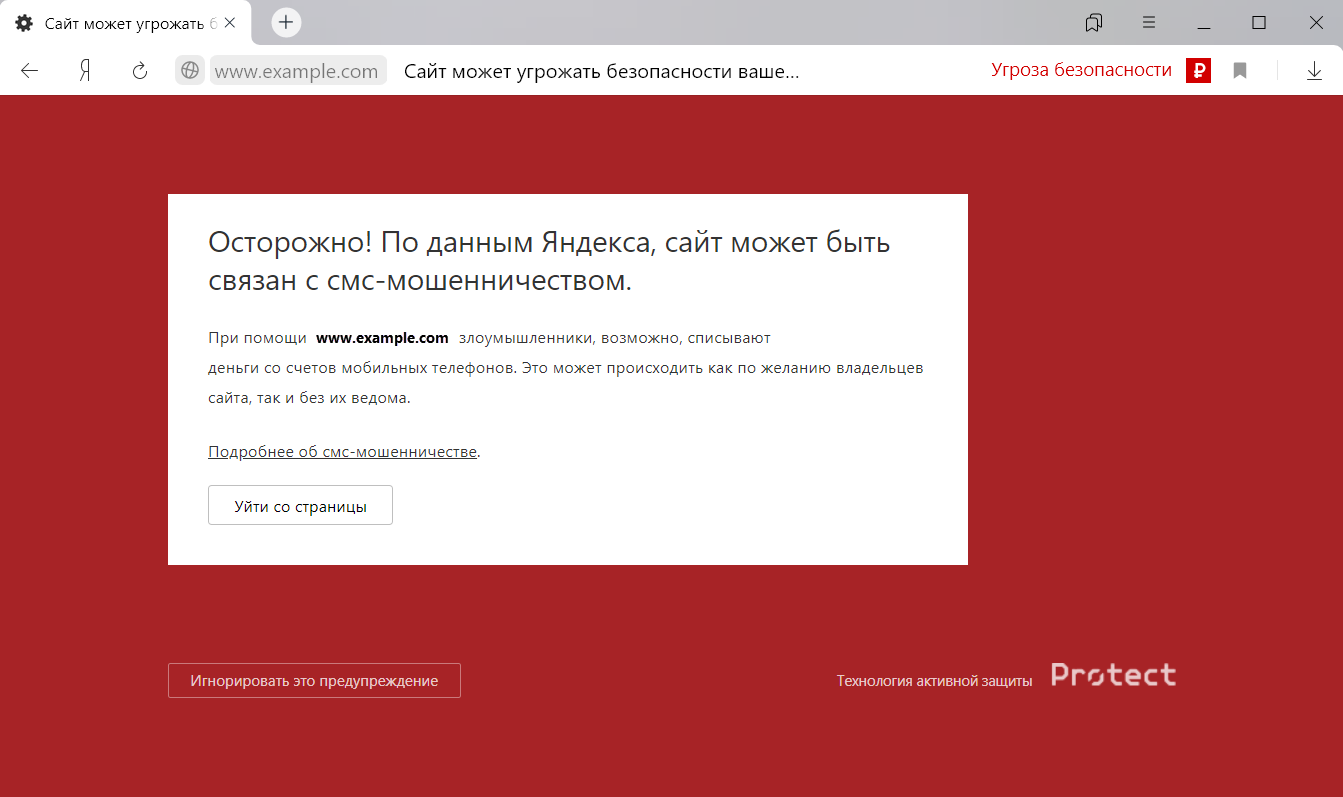Click the 'Осторожно!' warning heading
The height and width of the screenshot is (797, 1343).
pyautogui.click(x=549, y=261)
